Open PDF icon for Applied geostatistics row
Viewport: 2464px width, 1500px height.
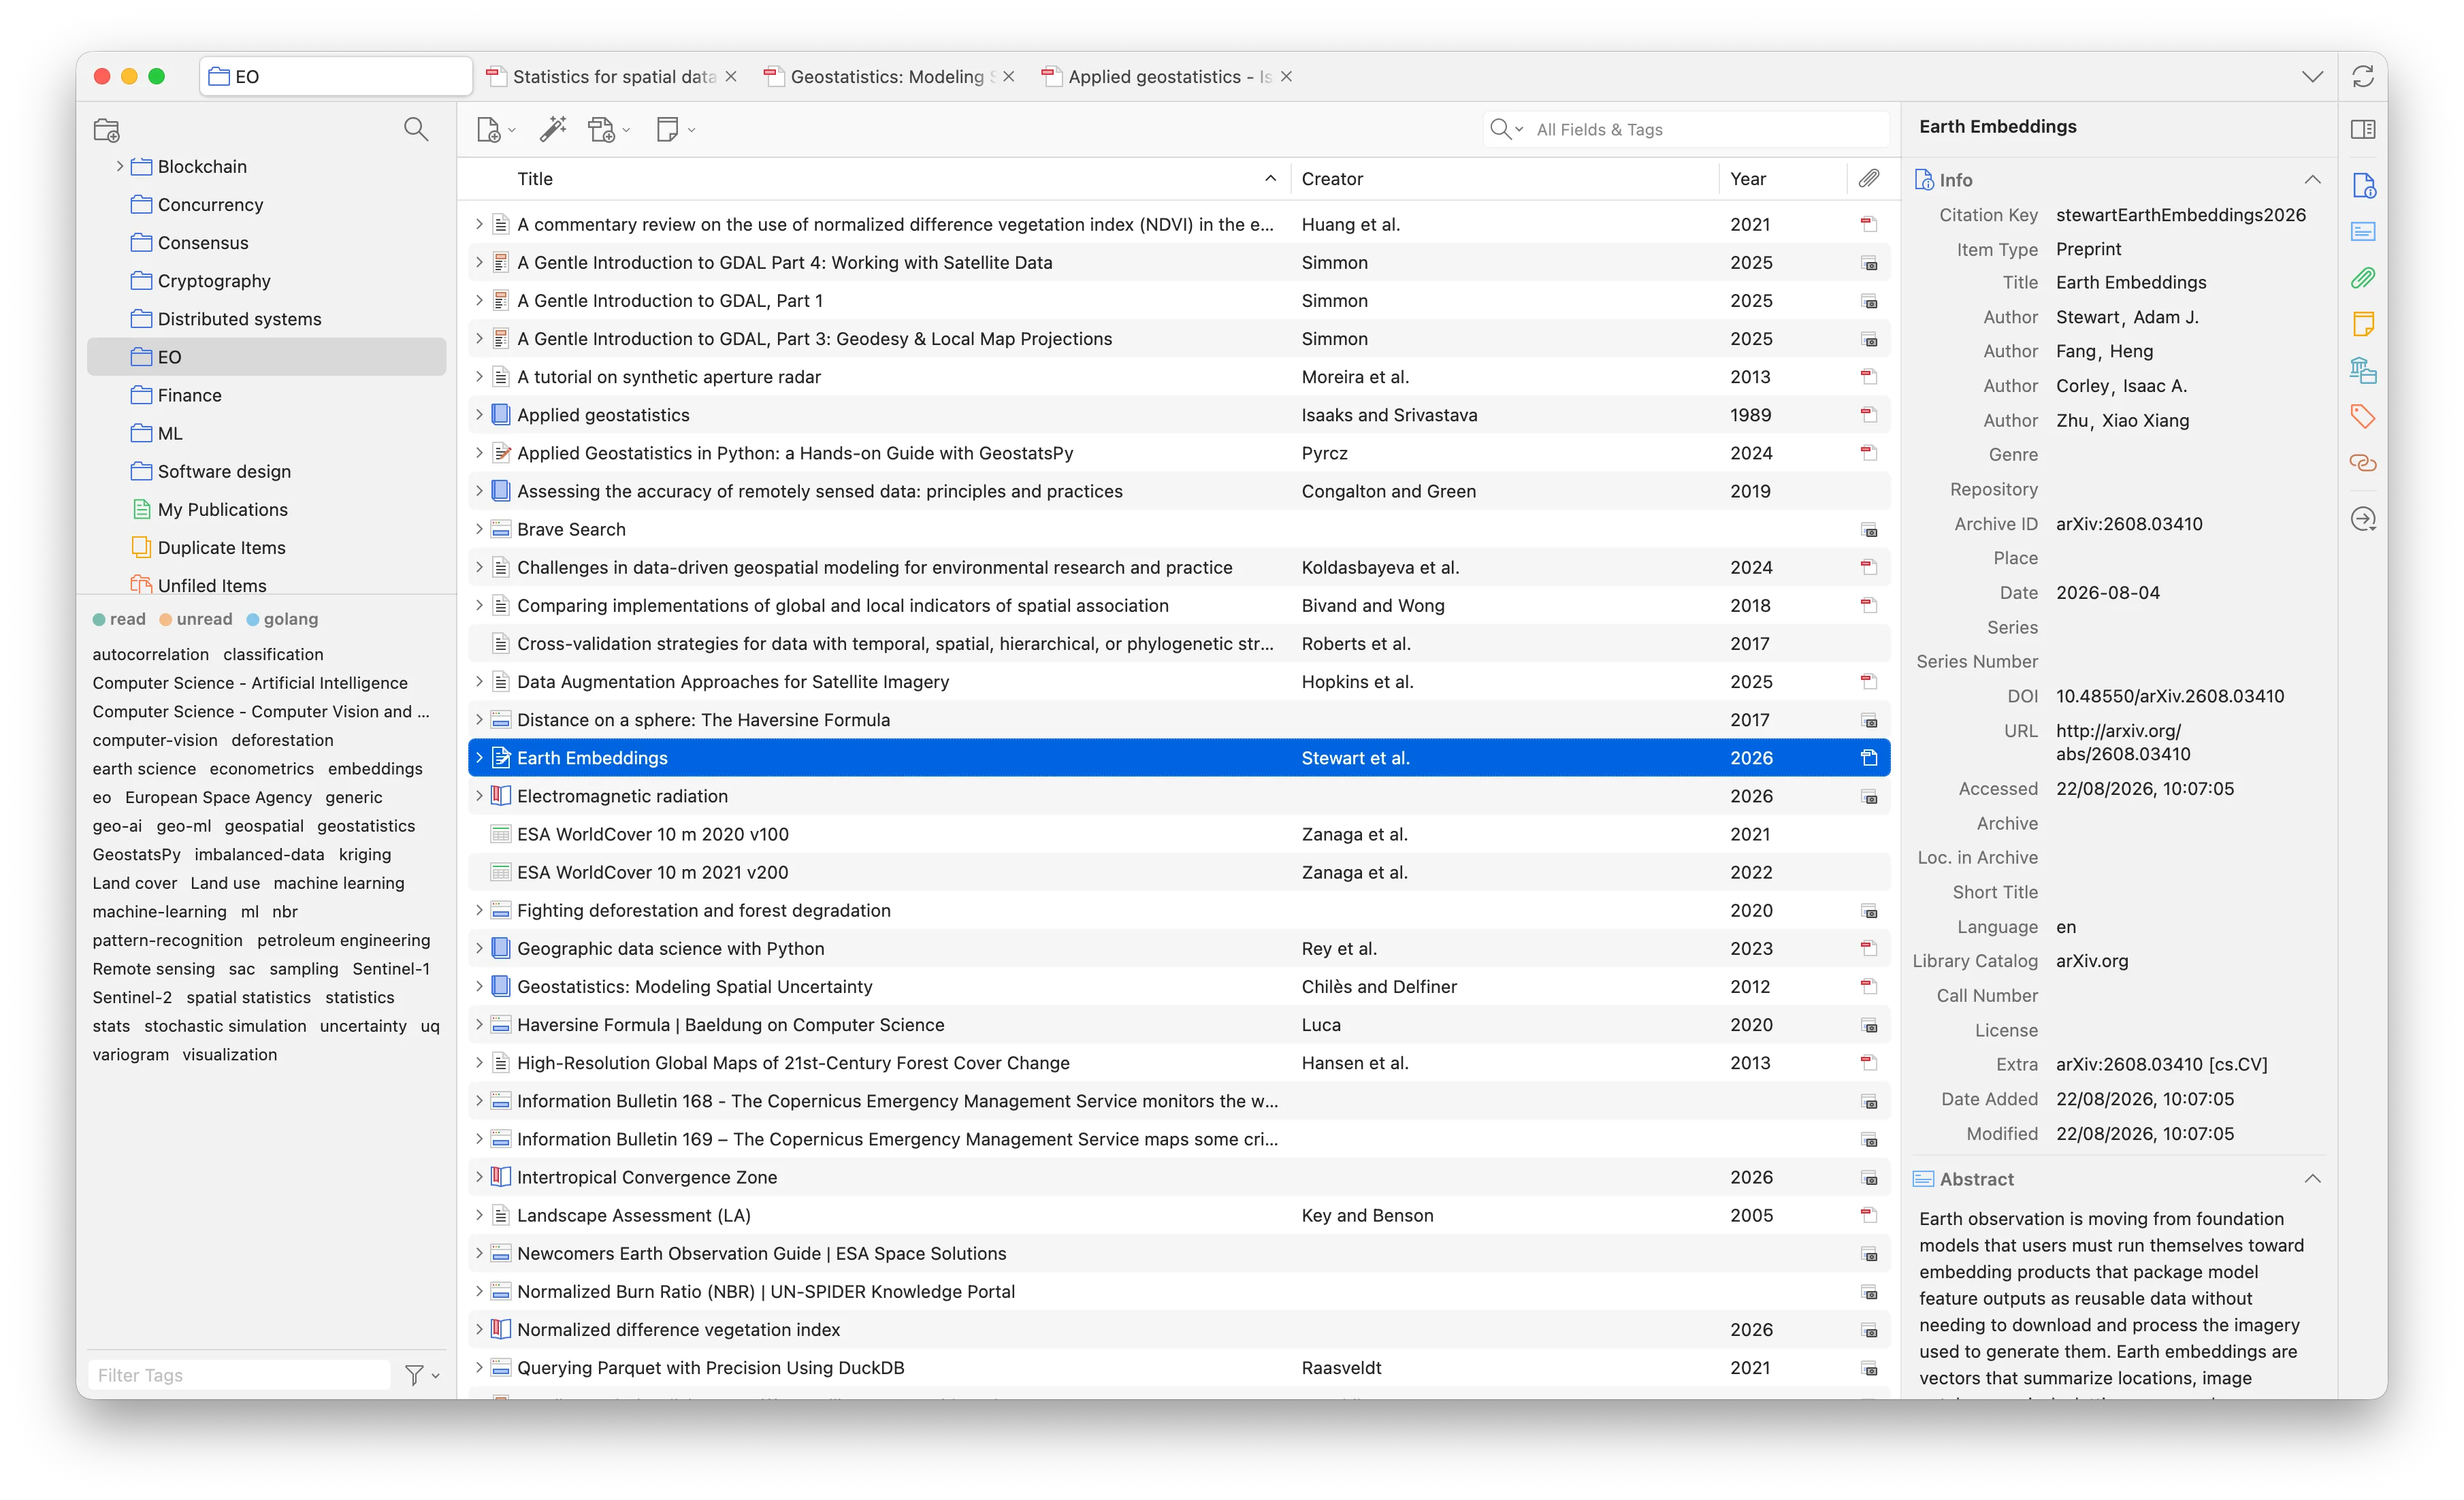click(1868, 415)
